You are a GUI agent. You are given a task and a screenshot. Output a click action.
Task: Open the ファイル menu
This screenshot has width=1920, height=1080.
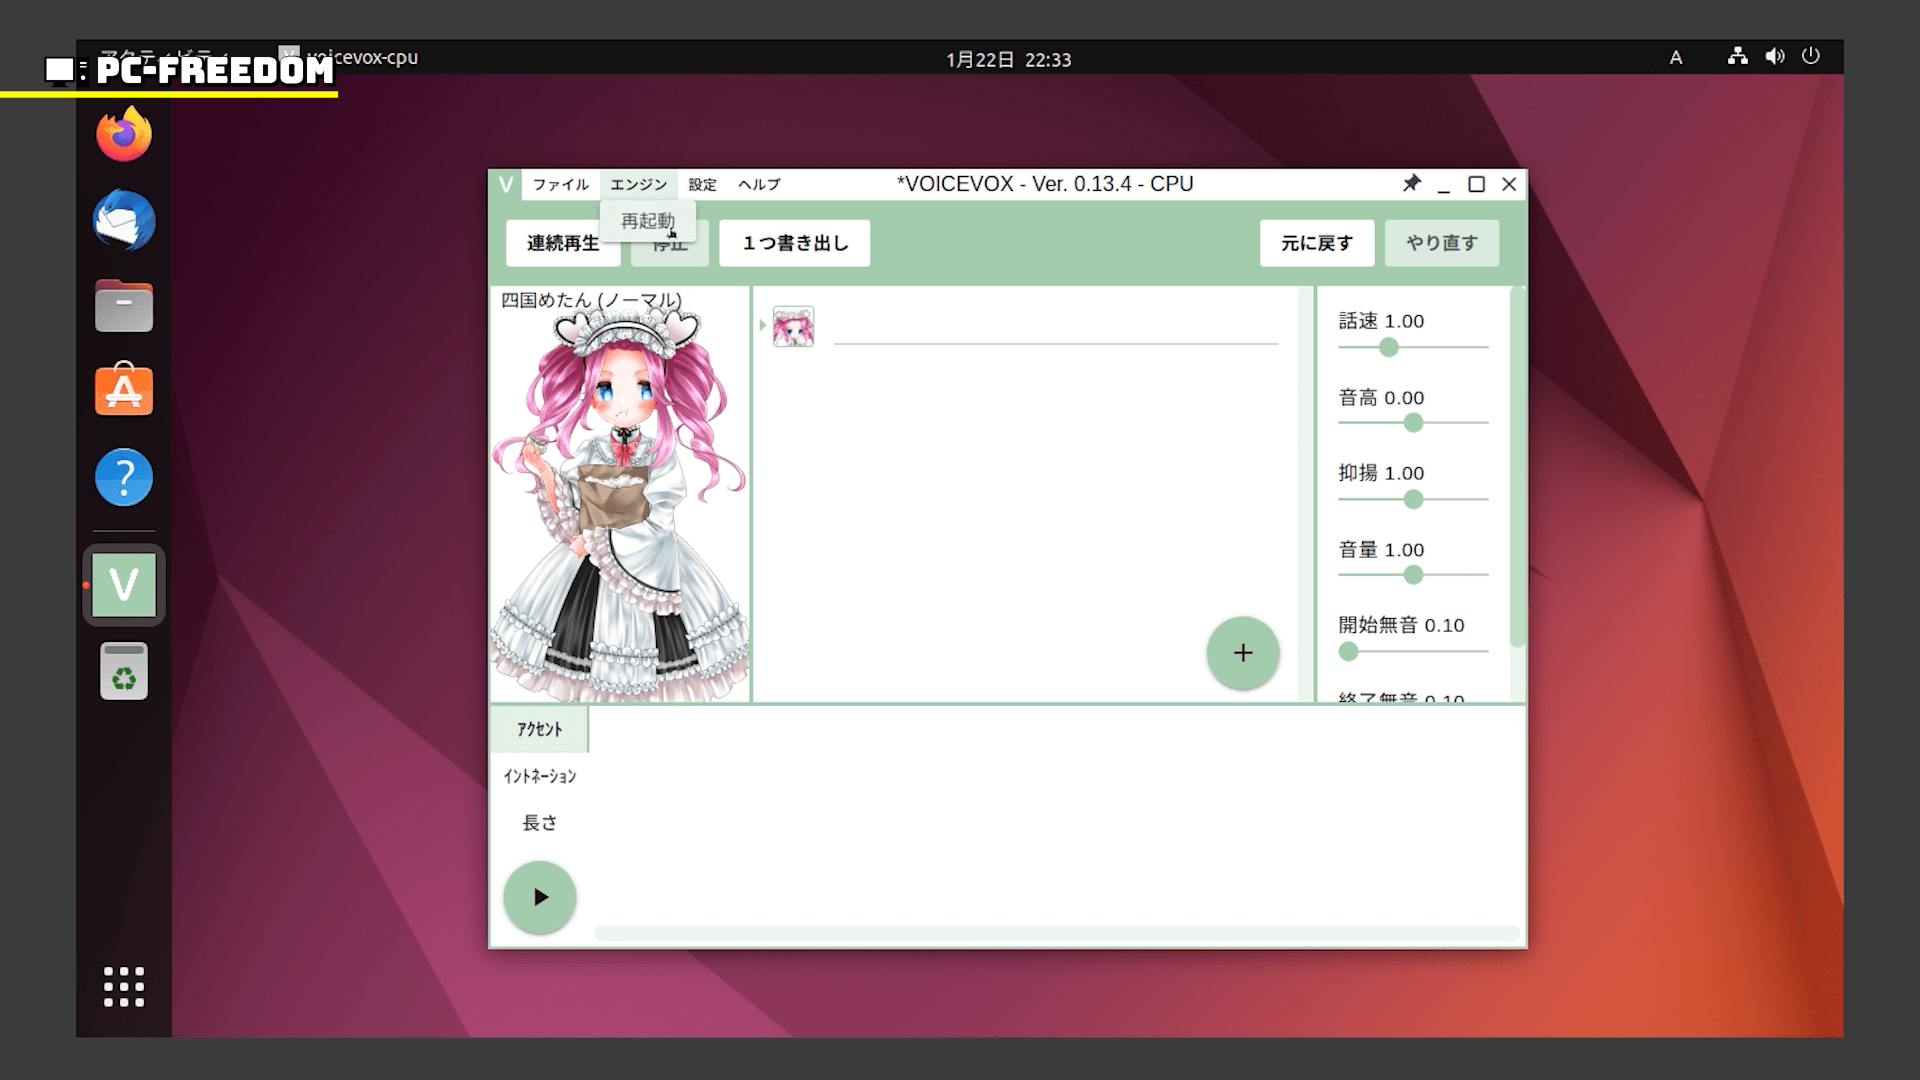pos(560,185)
